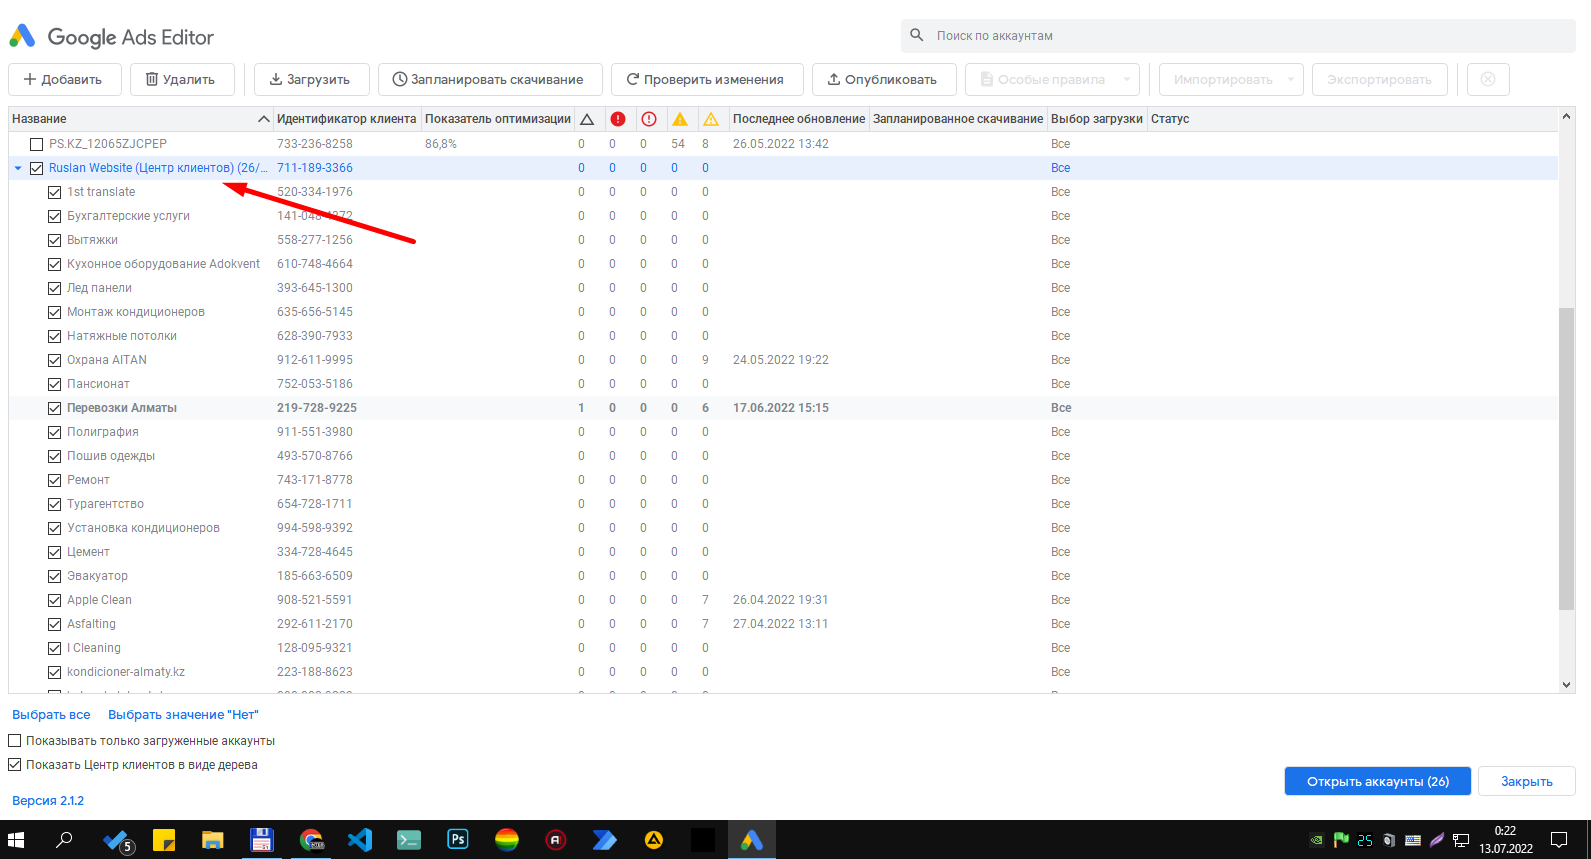Sort by solid yellow warning column header
This screenshot has height=859, width=1591.
[680, 119]
